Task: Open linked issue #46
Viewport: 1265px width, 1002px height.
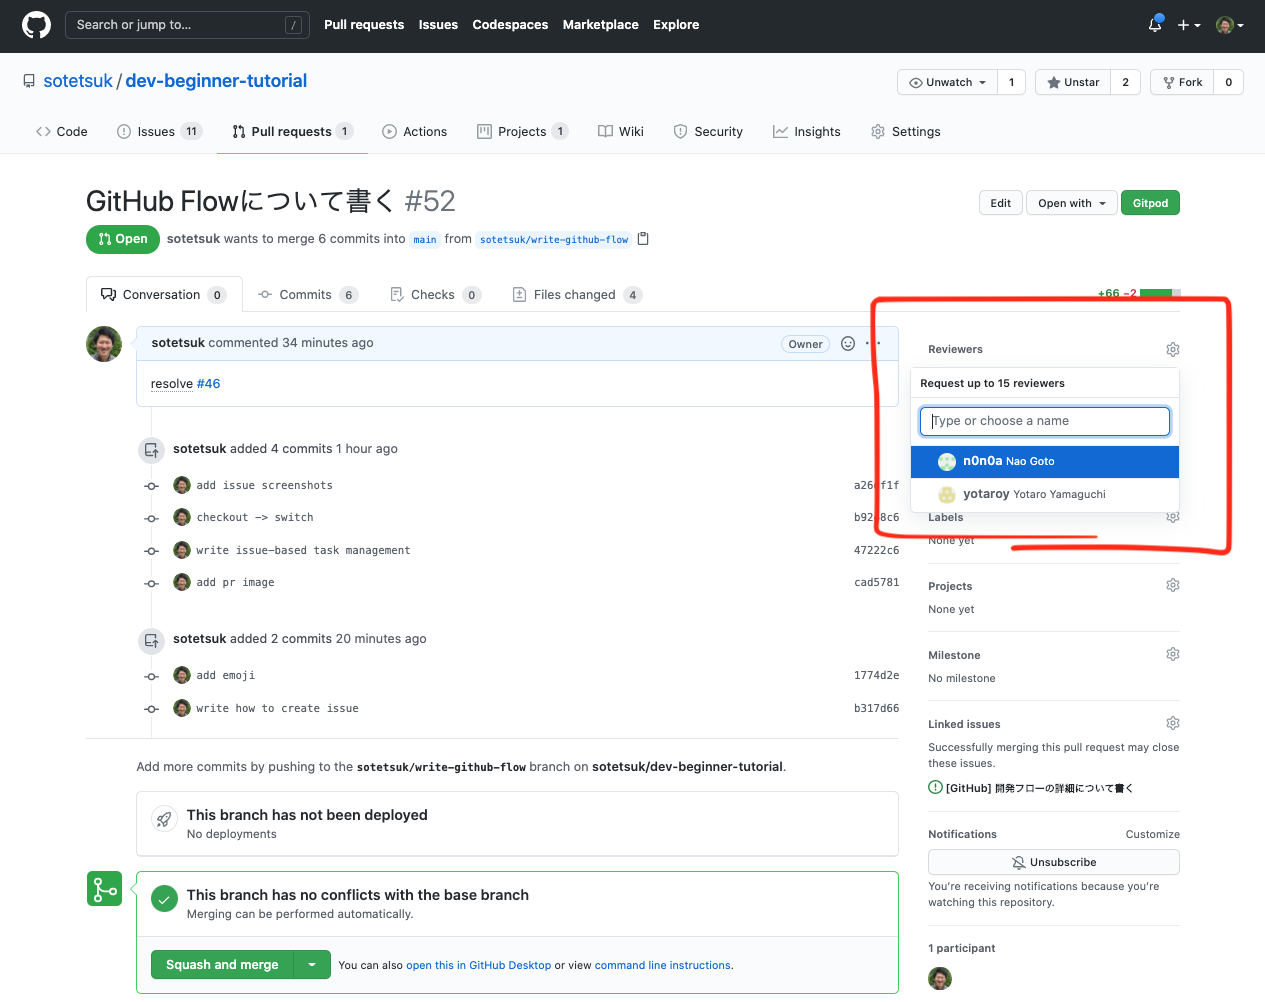Action: click(208, 384)
